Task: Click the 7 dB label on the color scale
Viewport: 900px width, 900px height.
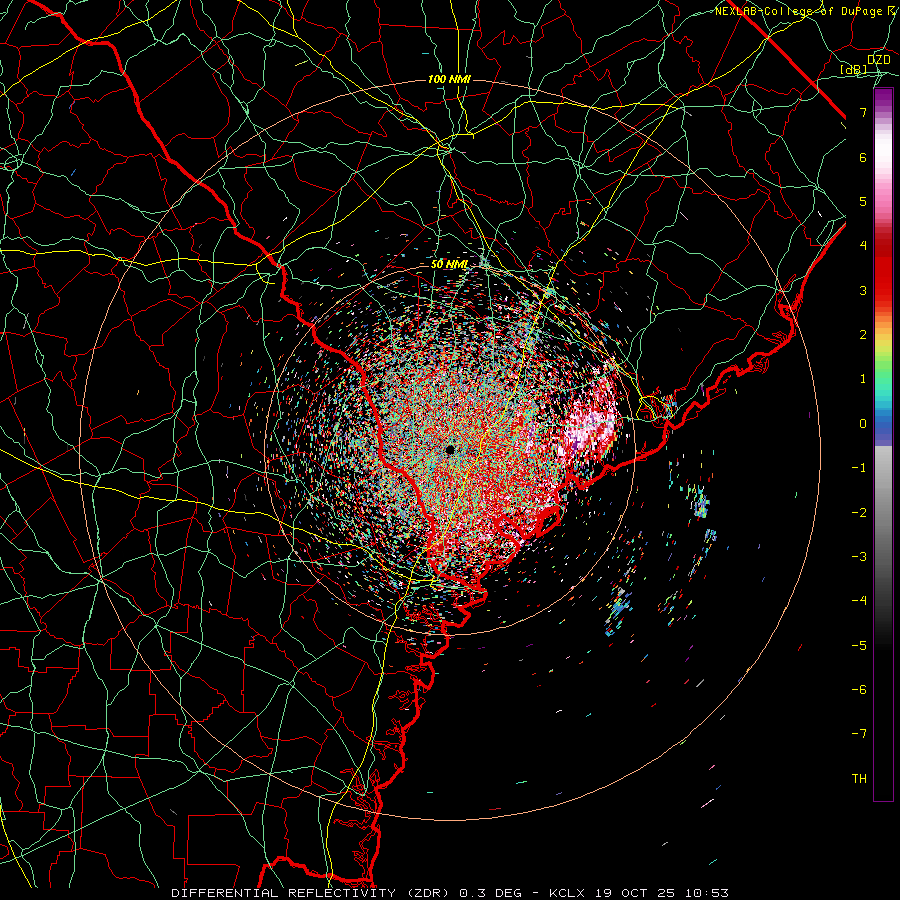Action: [x=863, y=112]
